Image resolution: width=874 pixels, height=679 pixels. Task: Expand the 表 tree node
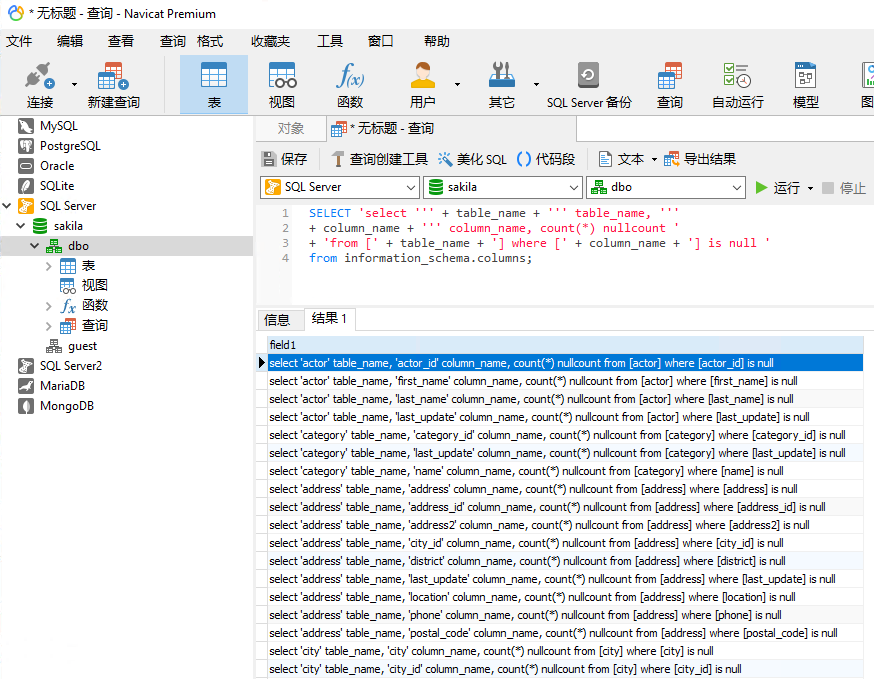[48, 266]
